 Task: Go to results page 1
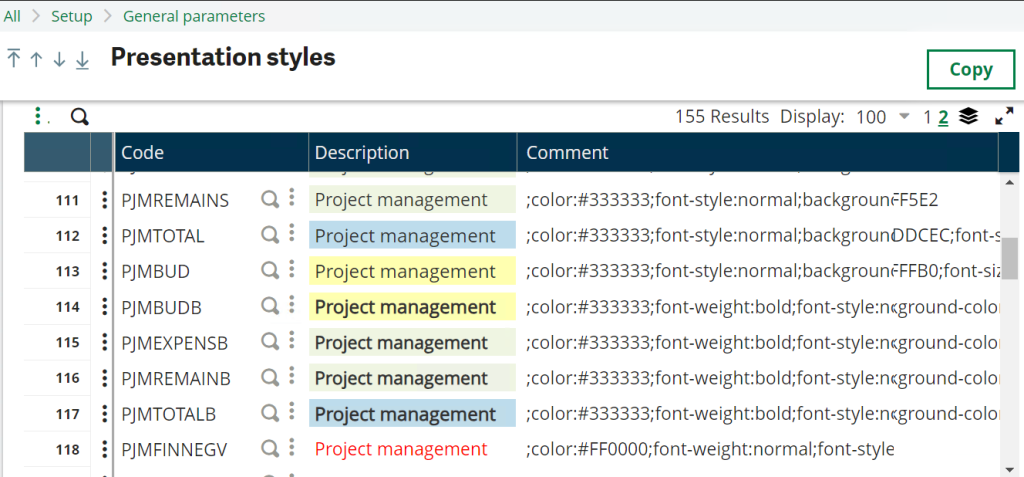tap(928, 117)
